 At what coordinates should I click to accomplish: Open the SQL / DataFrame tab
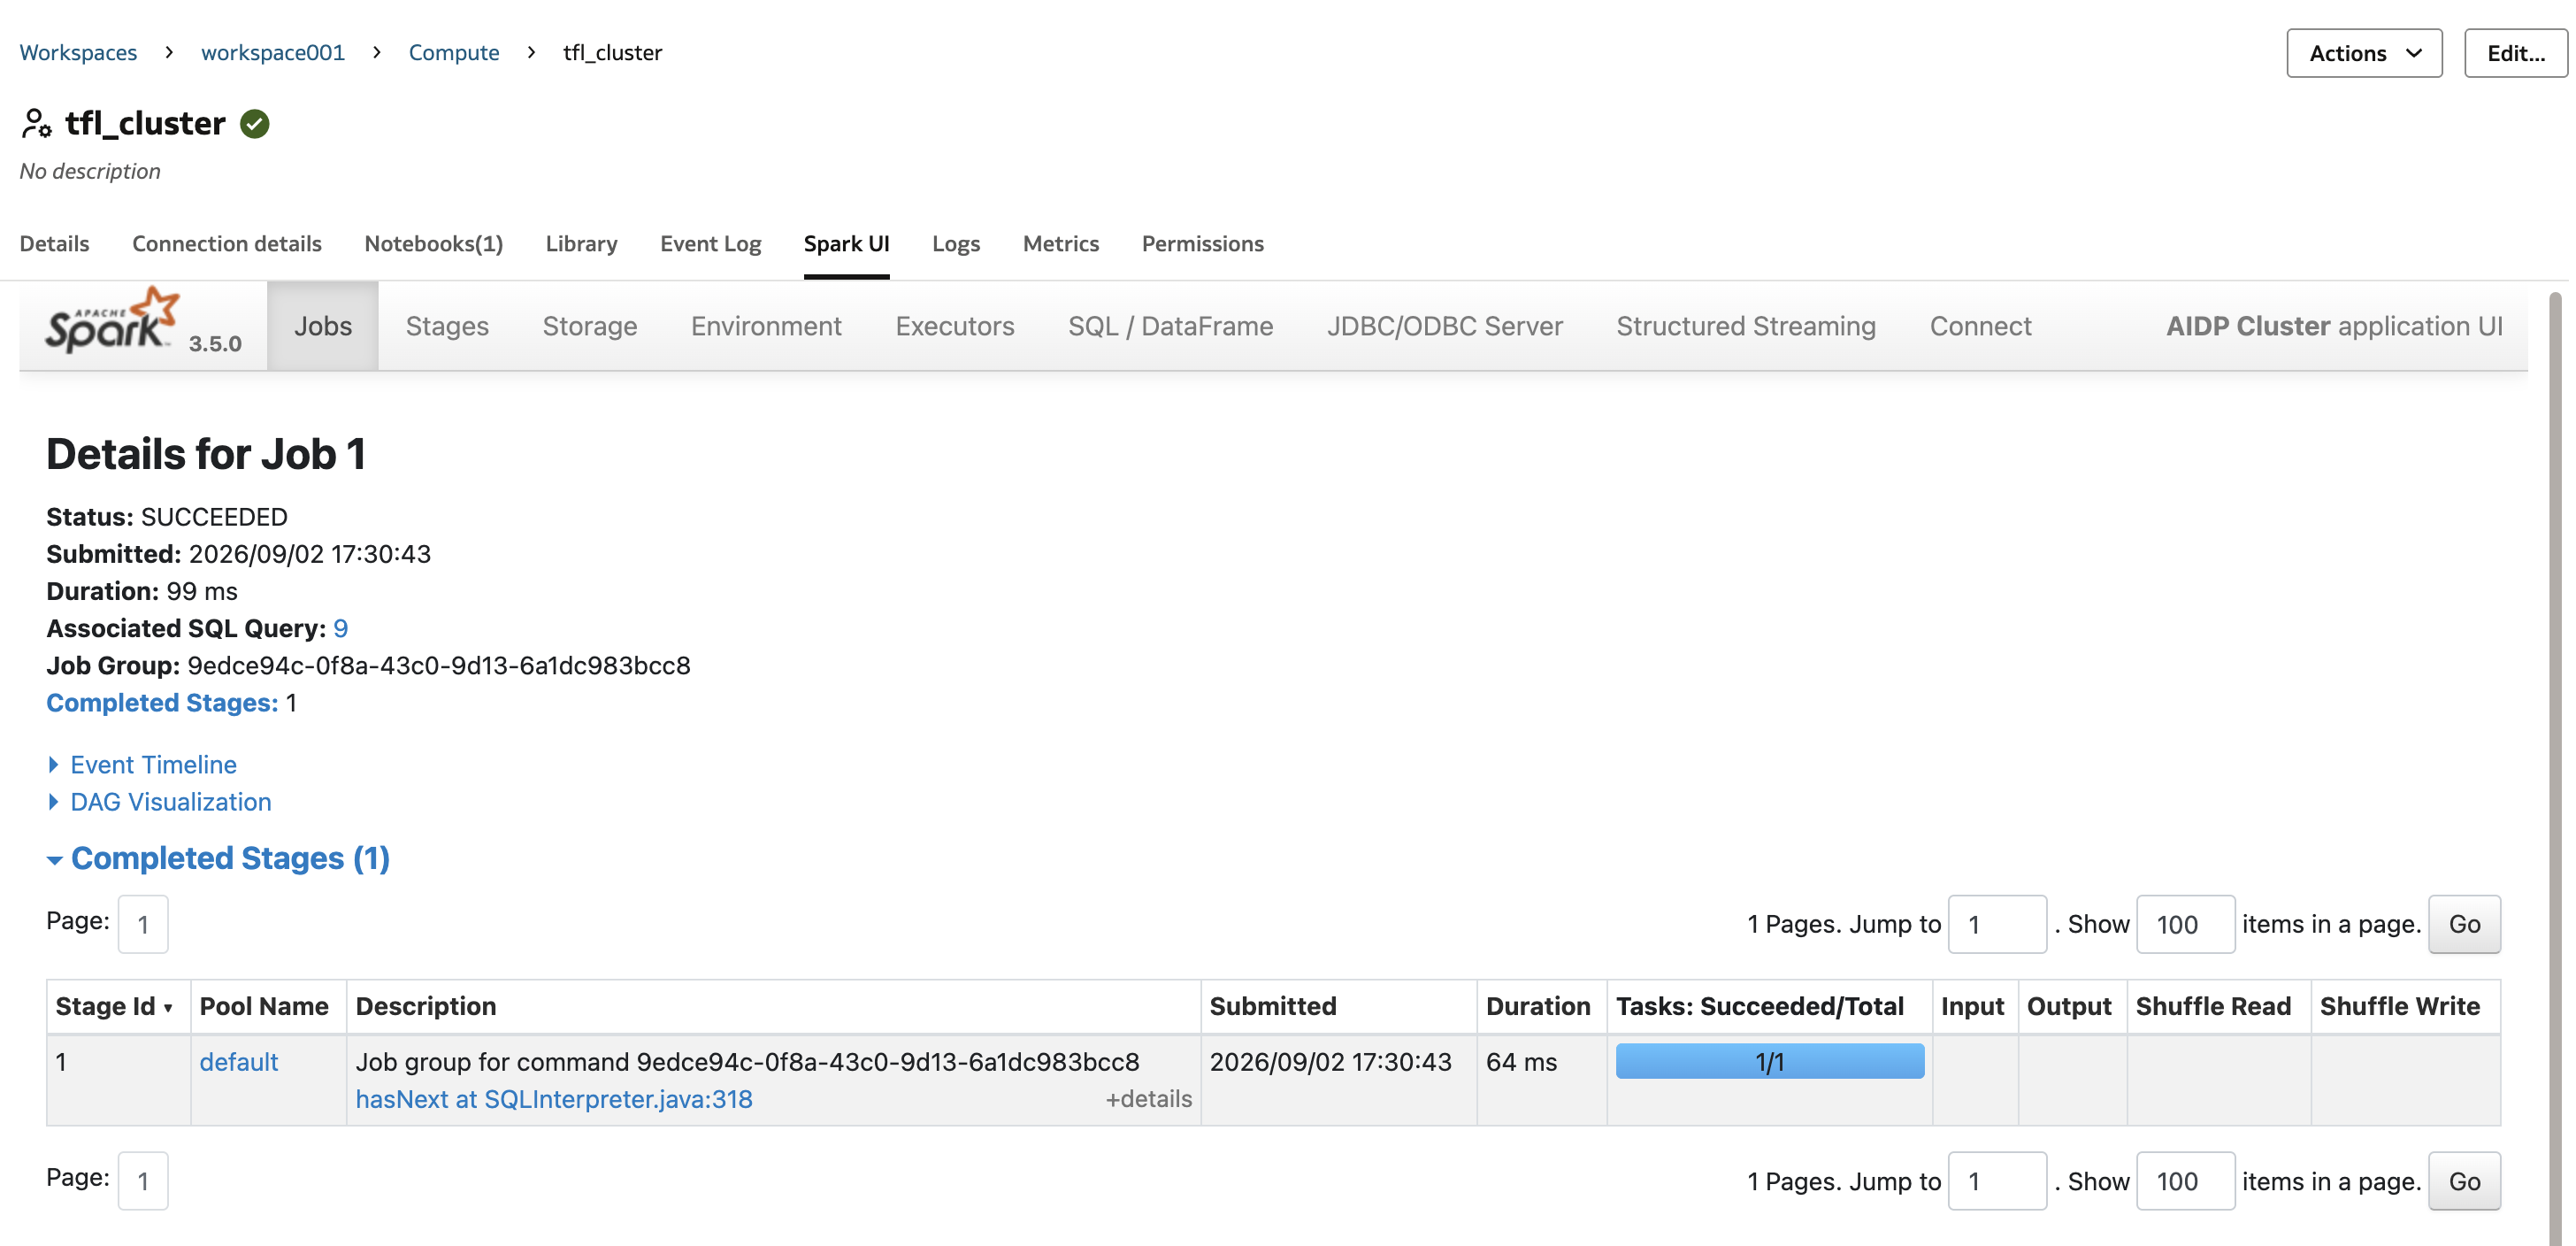[x=1171, y=326]
